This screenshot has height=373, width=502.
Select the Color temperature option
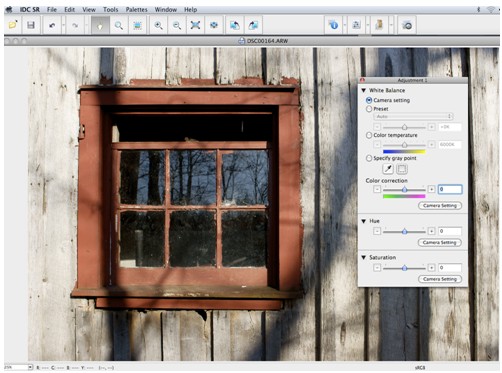pyautogui.click(x=369, y=135)
